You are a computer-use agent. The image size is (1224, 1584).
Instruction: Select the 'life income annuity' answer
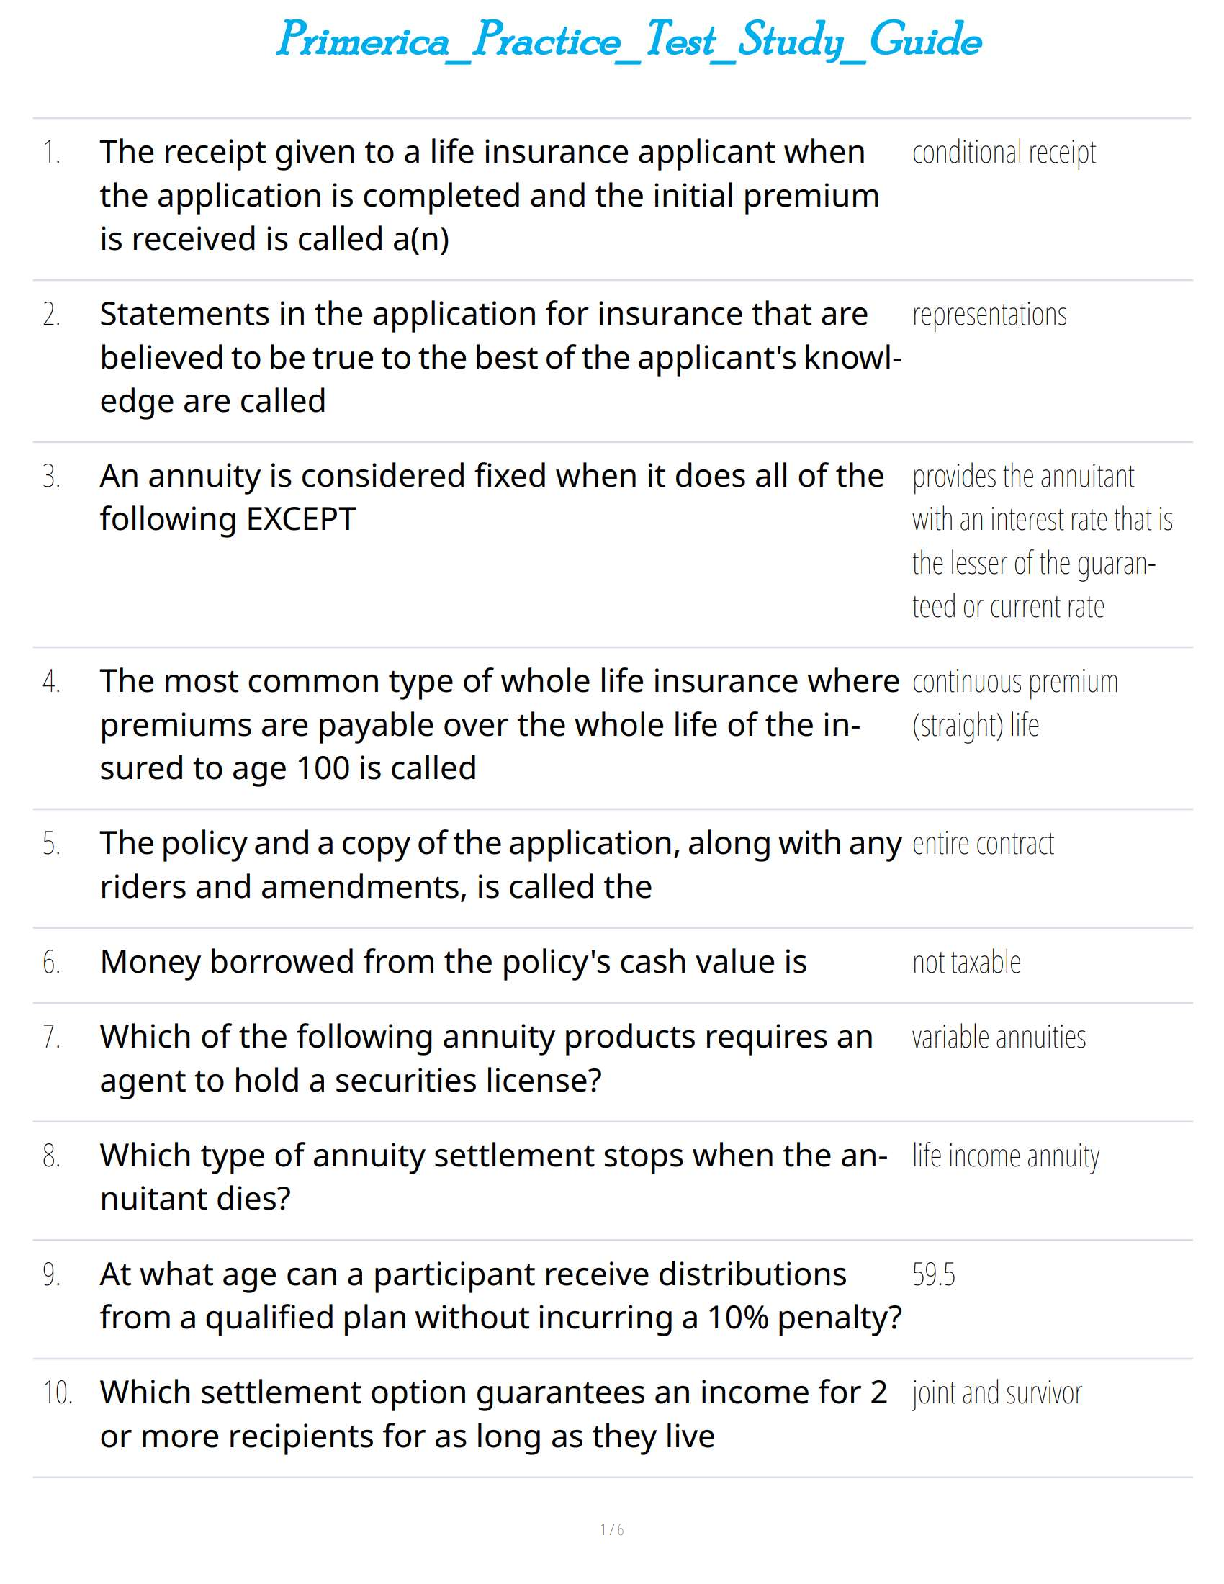[1004, 1156]
